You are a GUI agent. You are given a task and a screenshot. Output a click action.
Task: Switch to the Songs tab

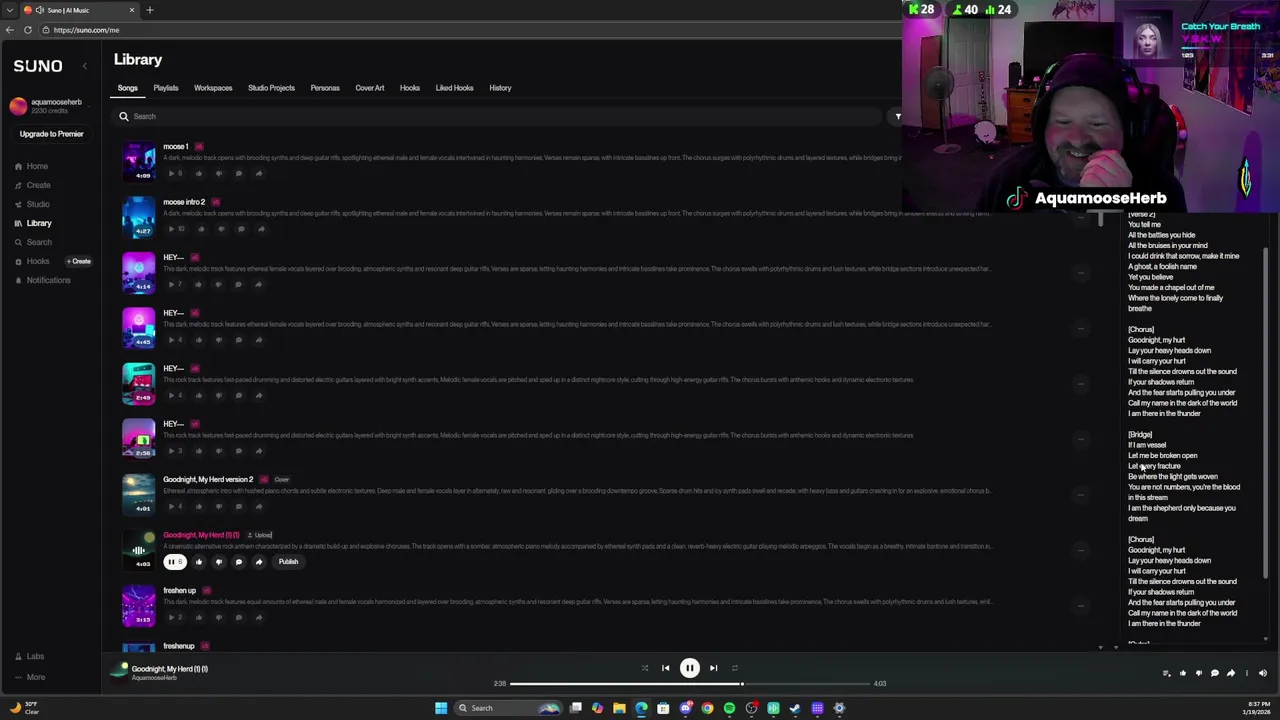coord(128,88)
